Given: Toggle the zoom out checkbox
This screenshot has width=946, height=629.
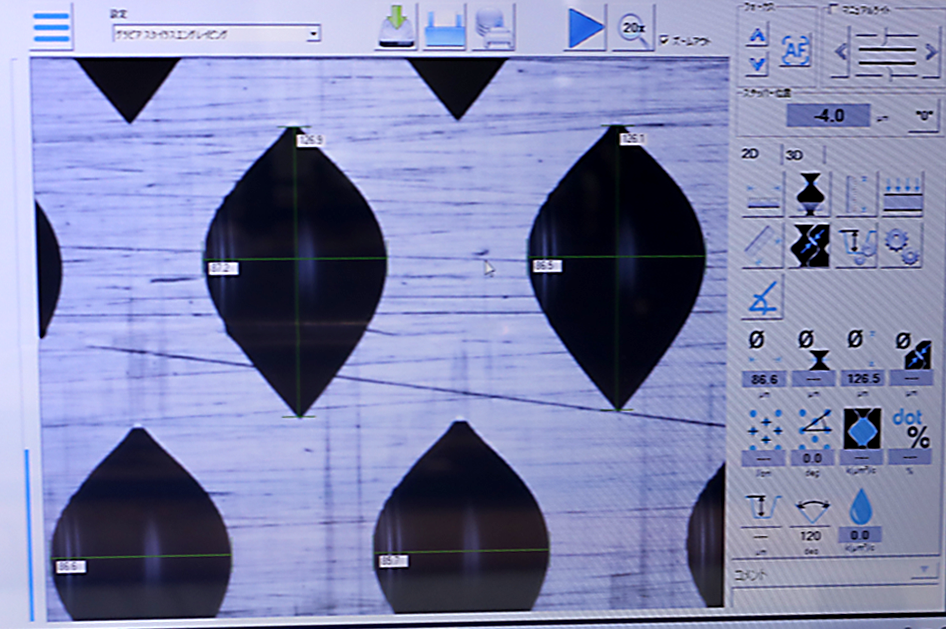Looking at the screenshot, I should coord(663,41).
